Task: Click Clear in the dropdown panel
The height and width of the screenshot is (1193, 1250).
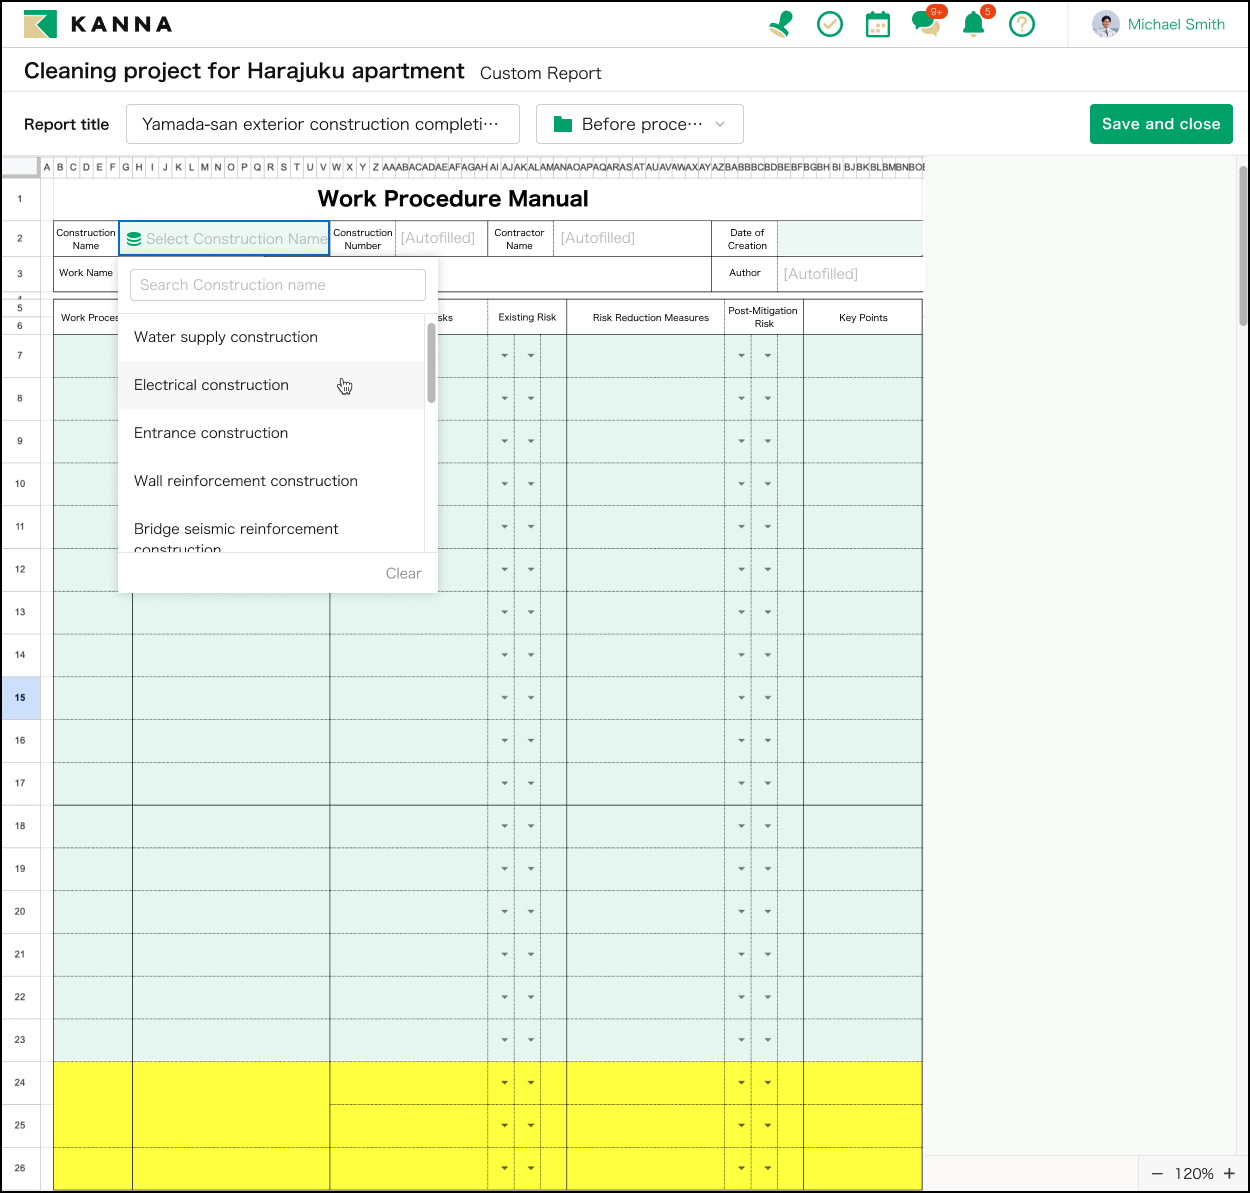Action: click(x=403, y=573)
